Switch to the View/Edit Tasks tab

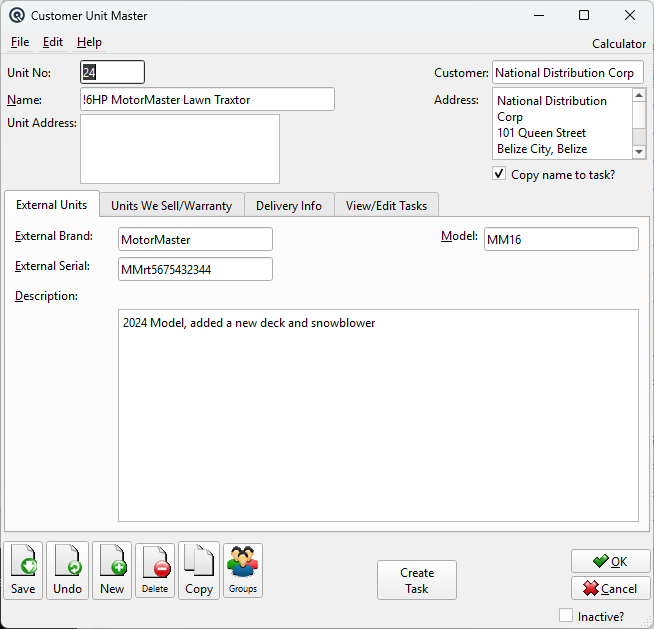tap(386, 206)
